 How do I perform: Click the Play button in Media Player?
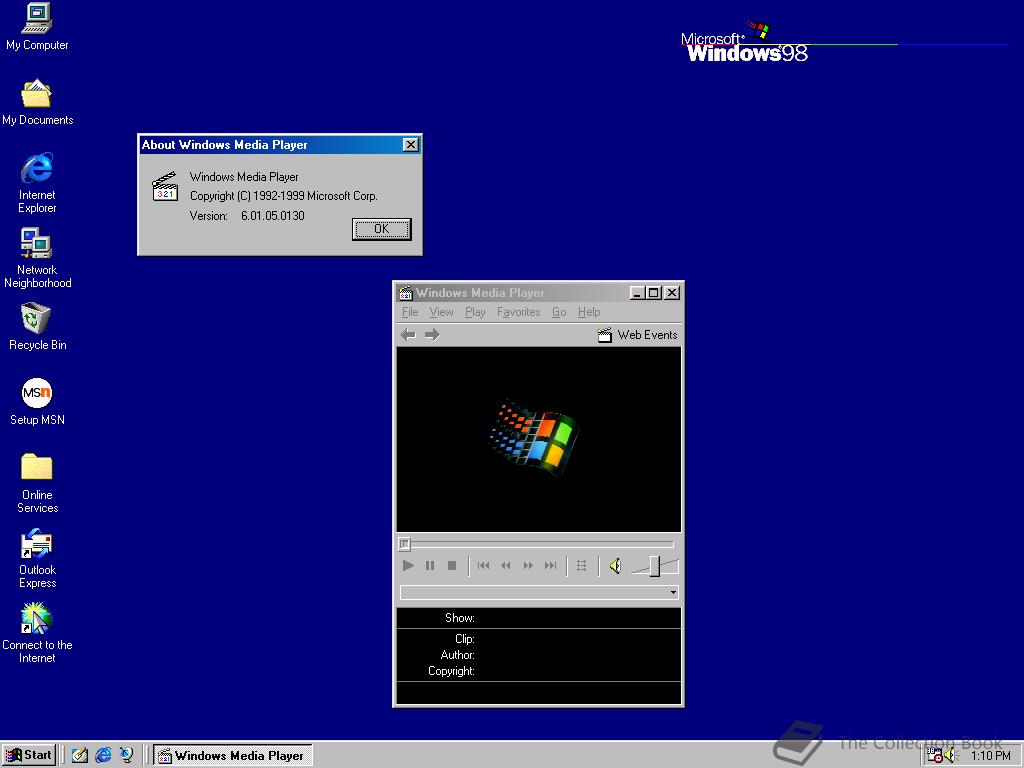click(408, 566)
